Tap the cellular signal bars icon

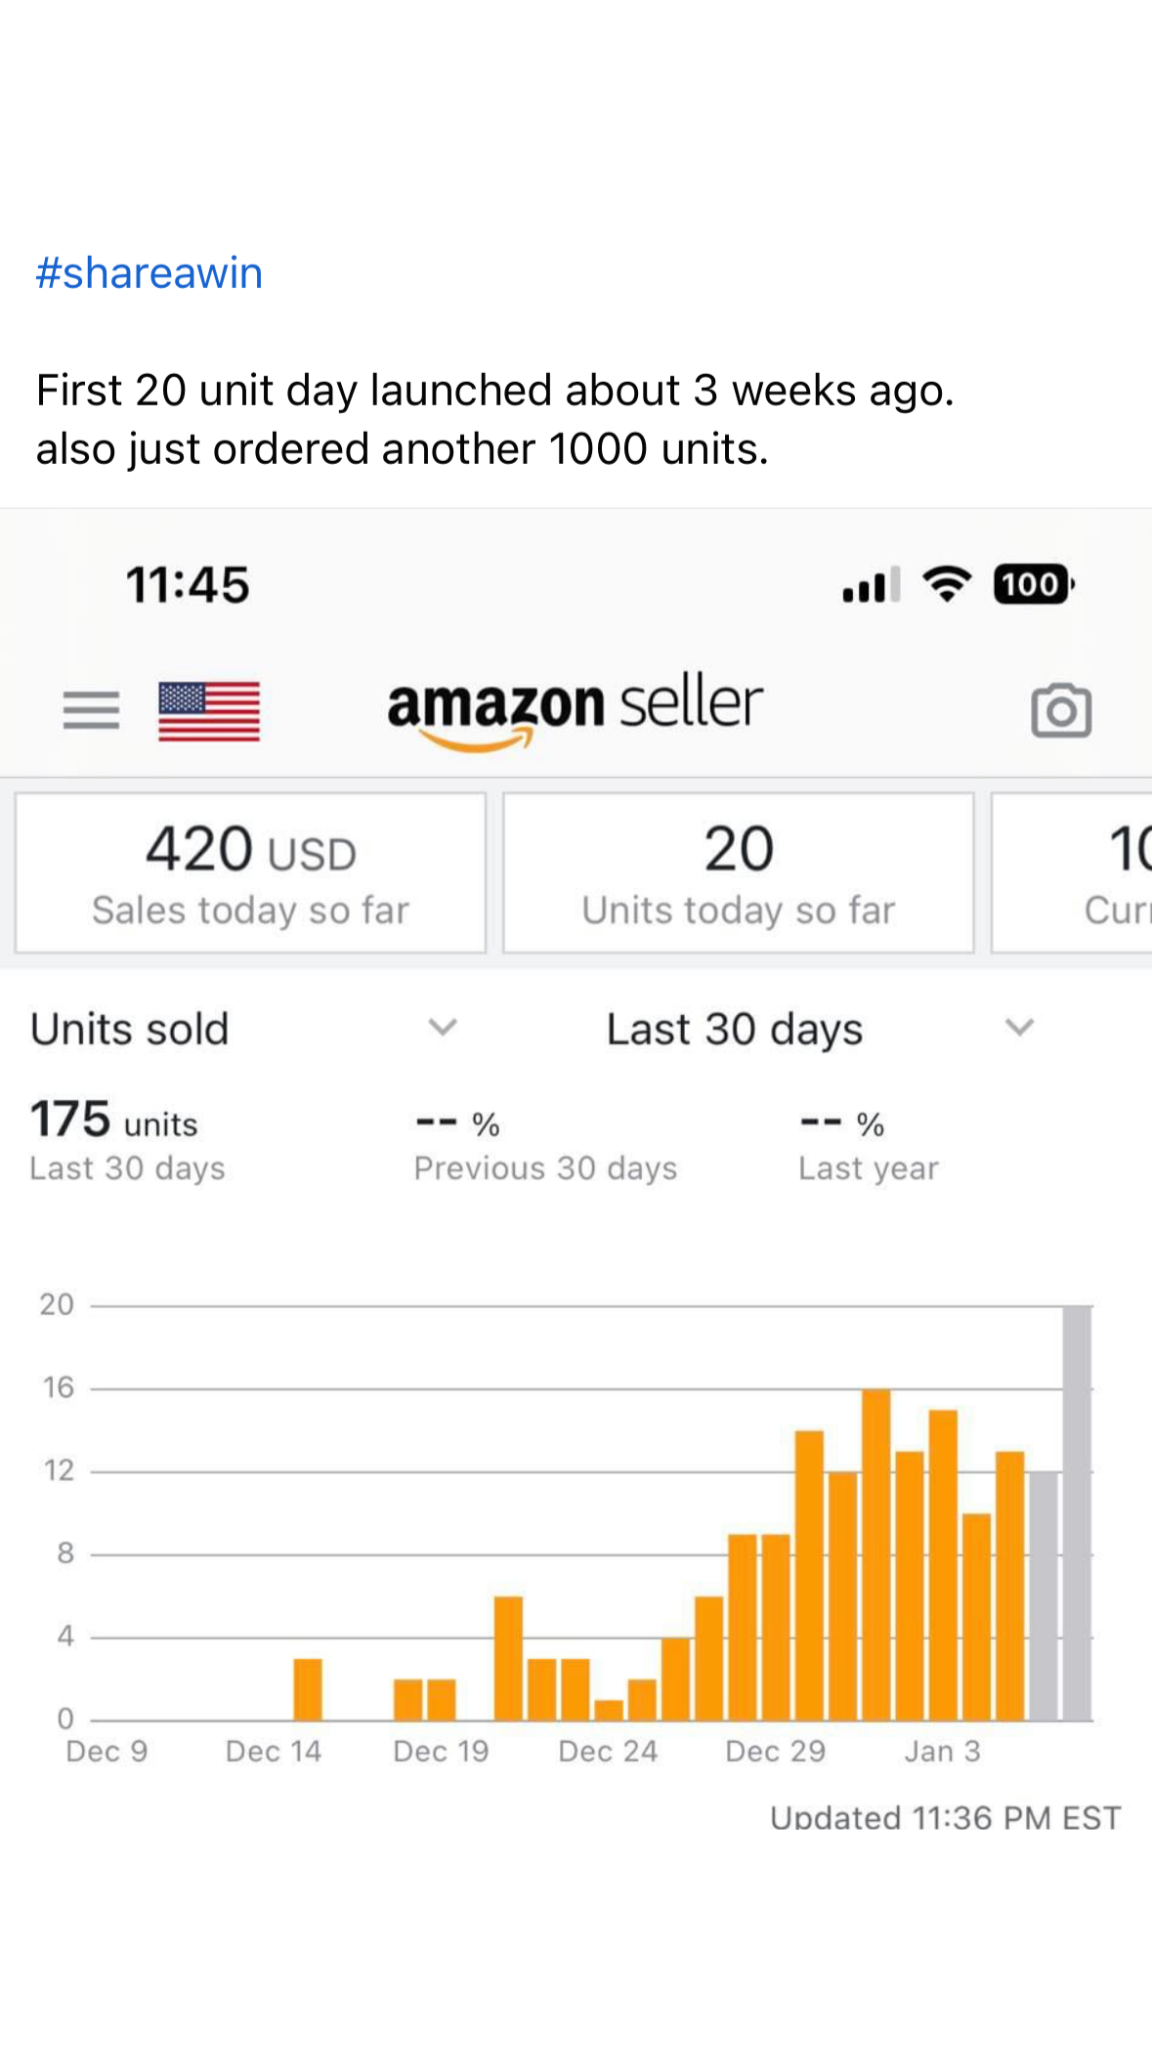(x=870, y=586)
